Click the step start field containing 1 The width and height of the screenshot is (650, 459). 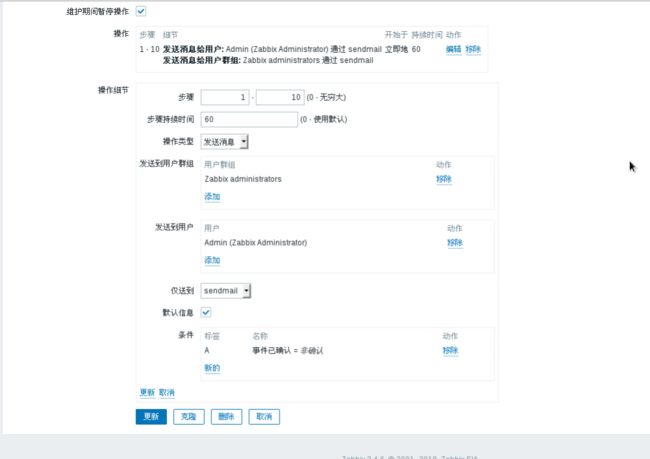pyautogui.click(x=225, y=97)
